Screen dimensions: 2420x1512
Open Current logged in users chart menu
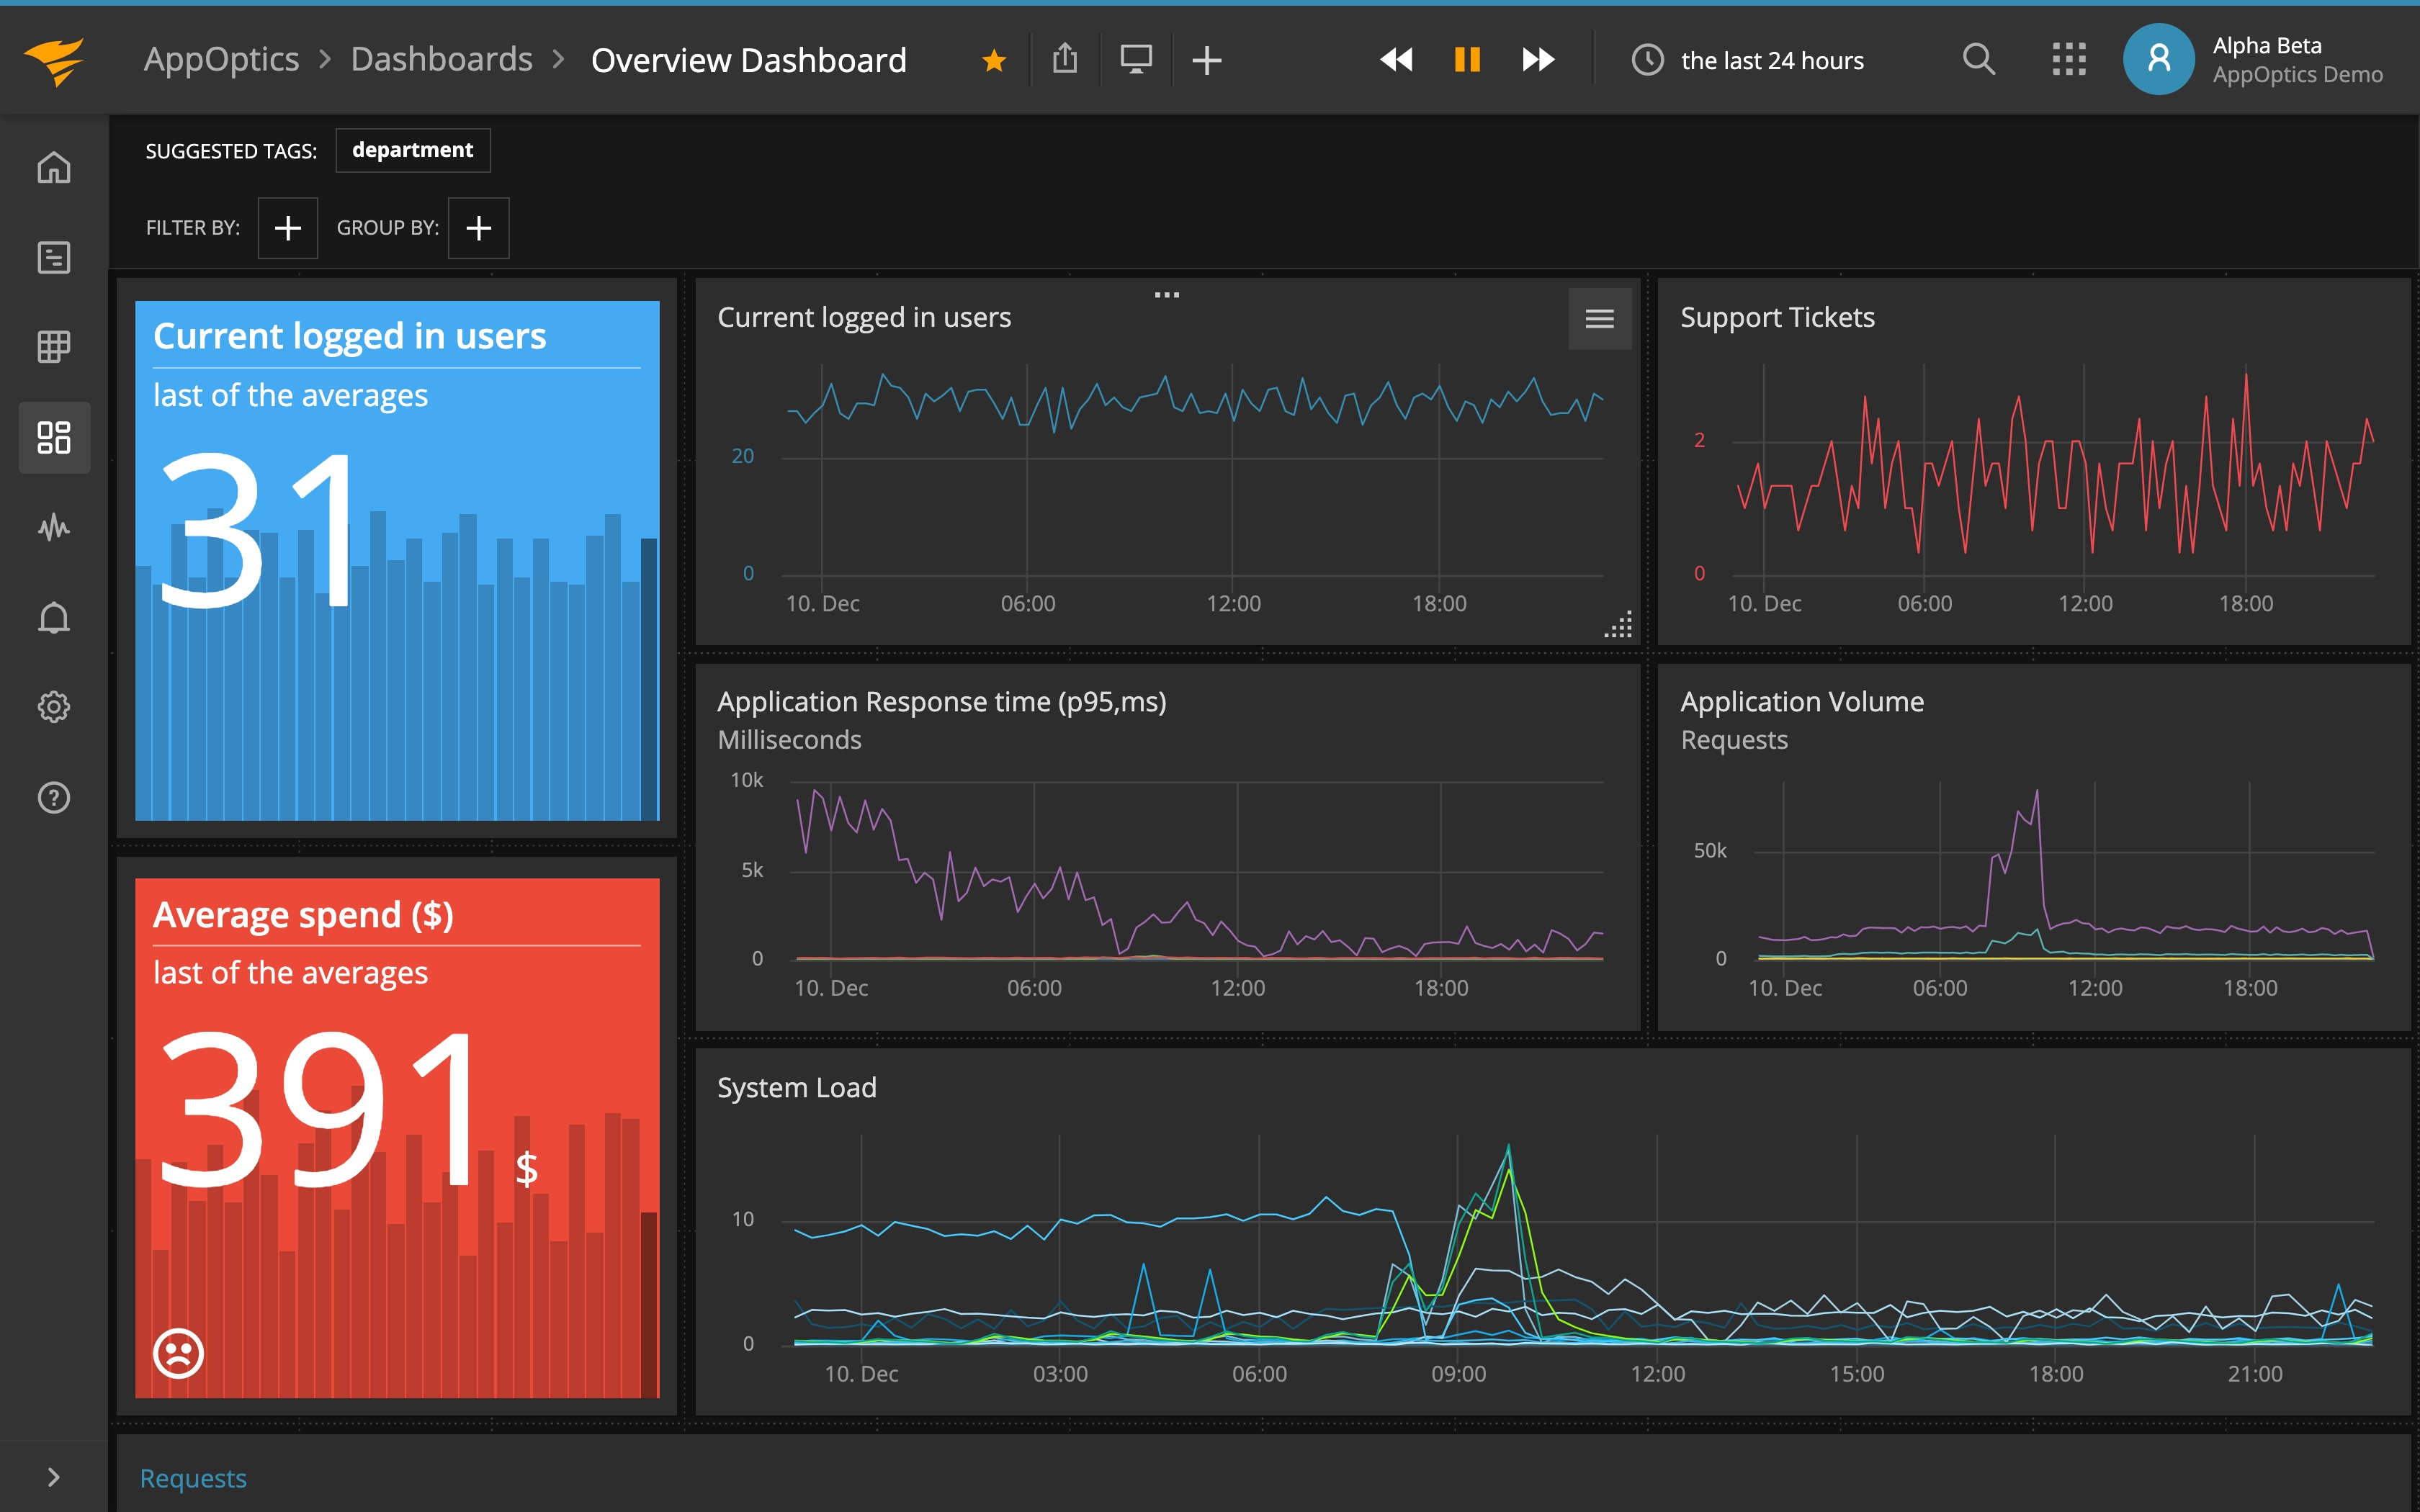pos(1599,319)
